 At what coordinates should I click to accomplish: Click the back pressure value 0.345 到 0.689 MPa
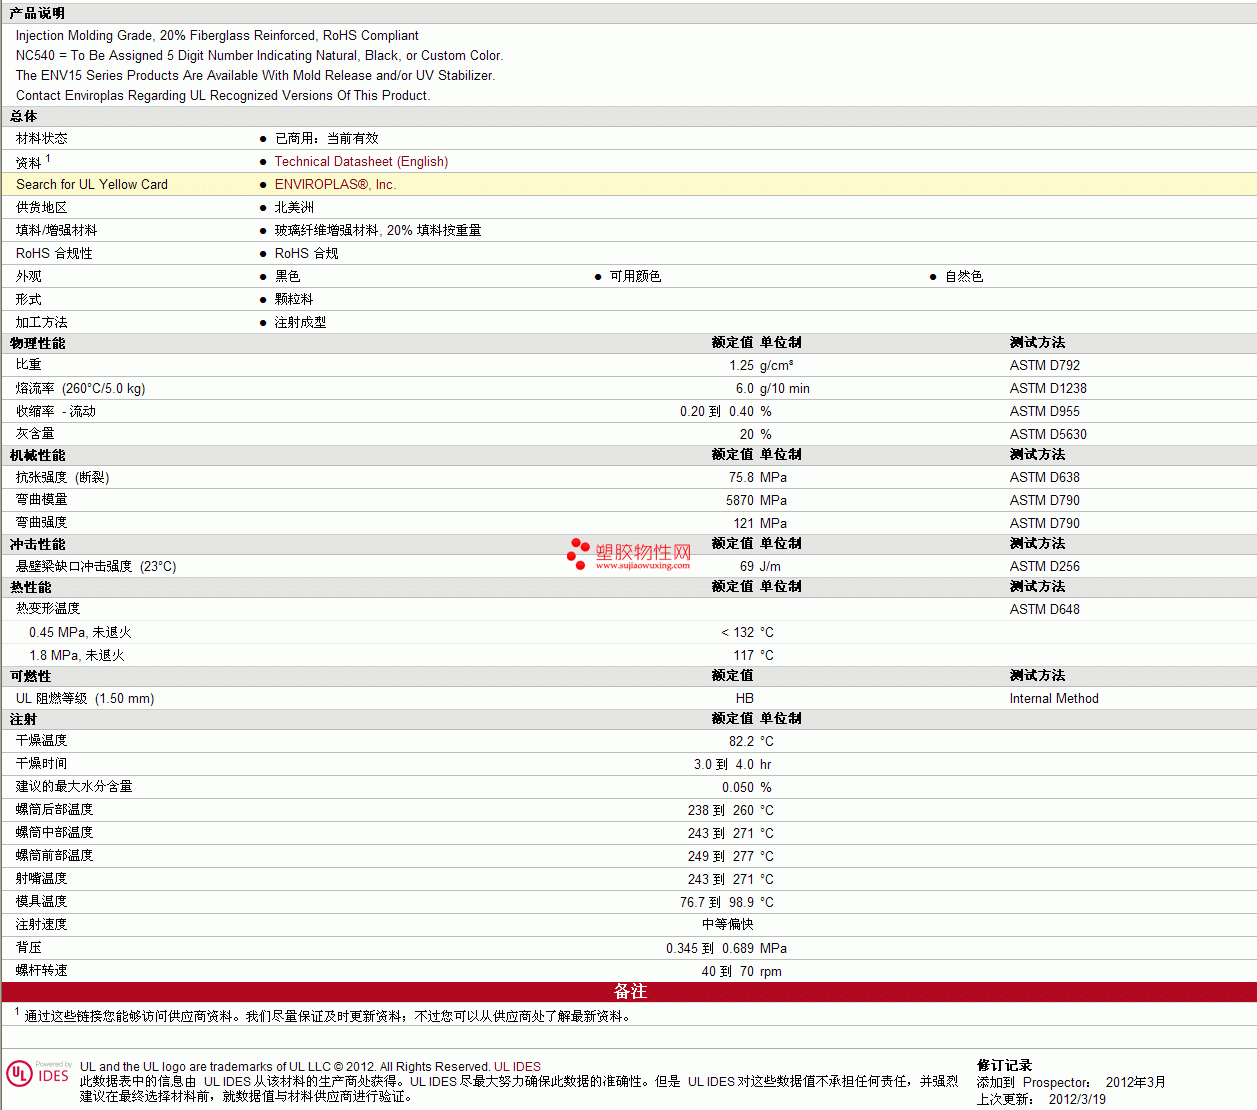pyautogui.click(x=726, y=948)
